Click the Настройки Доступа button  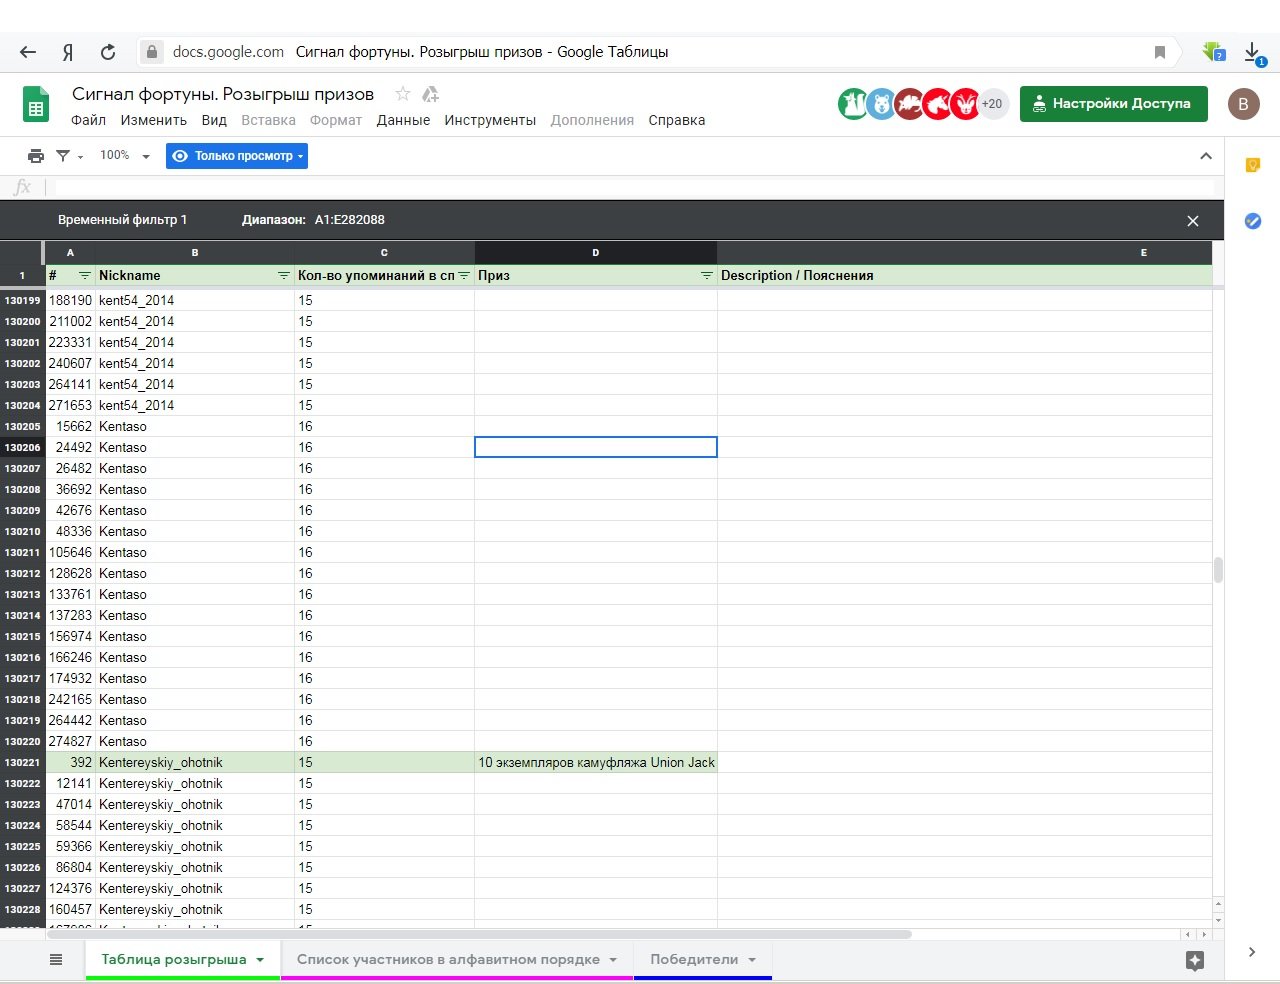click(x=1113, y=104)
